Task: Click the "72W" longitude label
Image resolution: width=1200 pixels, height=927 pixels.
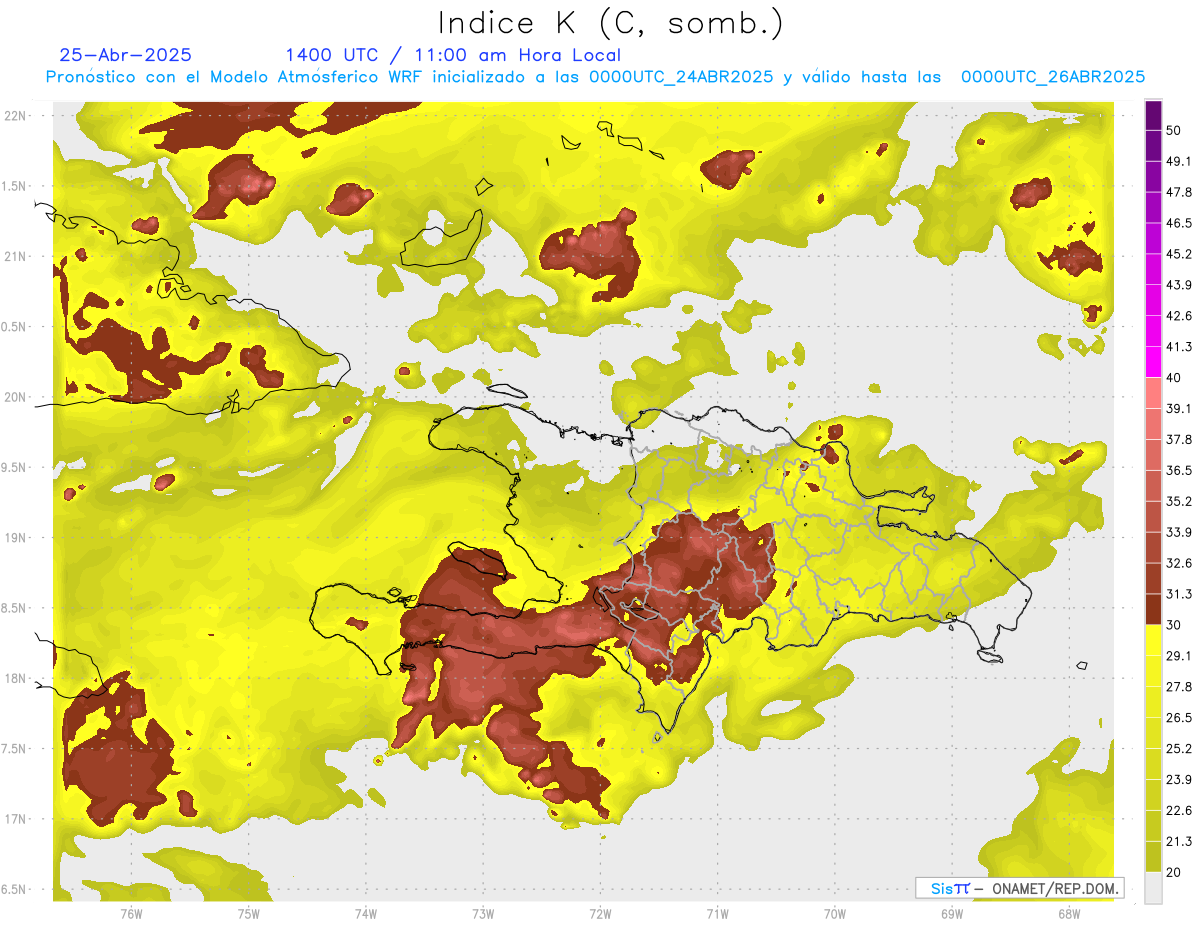Action: click(600, 914)
